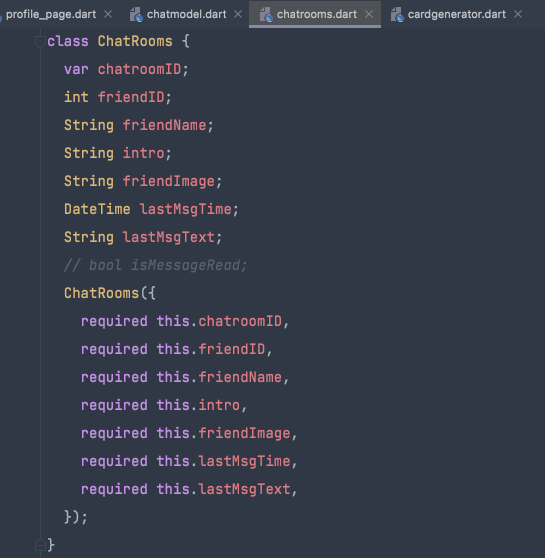Close the cardgenerator.dart tab
Viewport: 545px width, 558px height.
pos(518,14)
